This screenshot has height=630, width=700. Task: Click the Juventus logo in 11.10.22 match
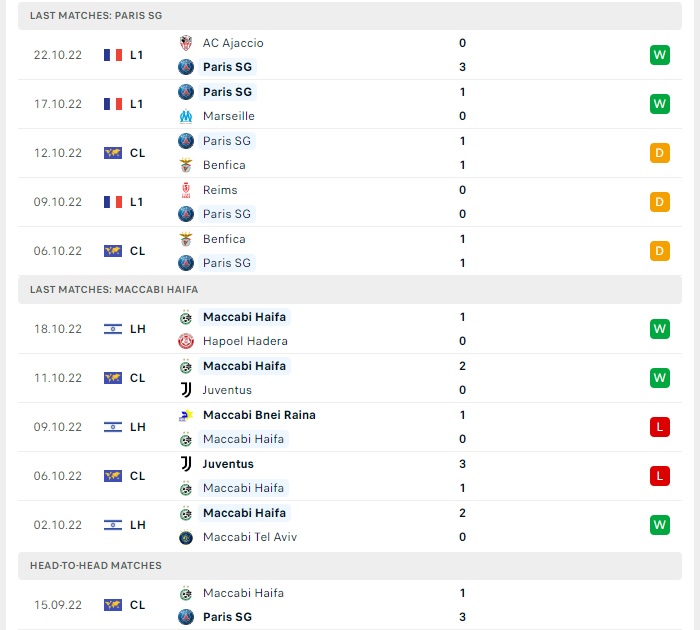185,390
